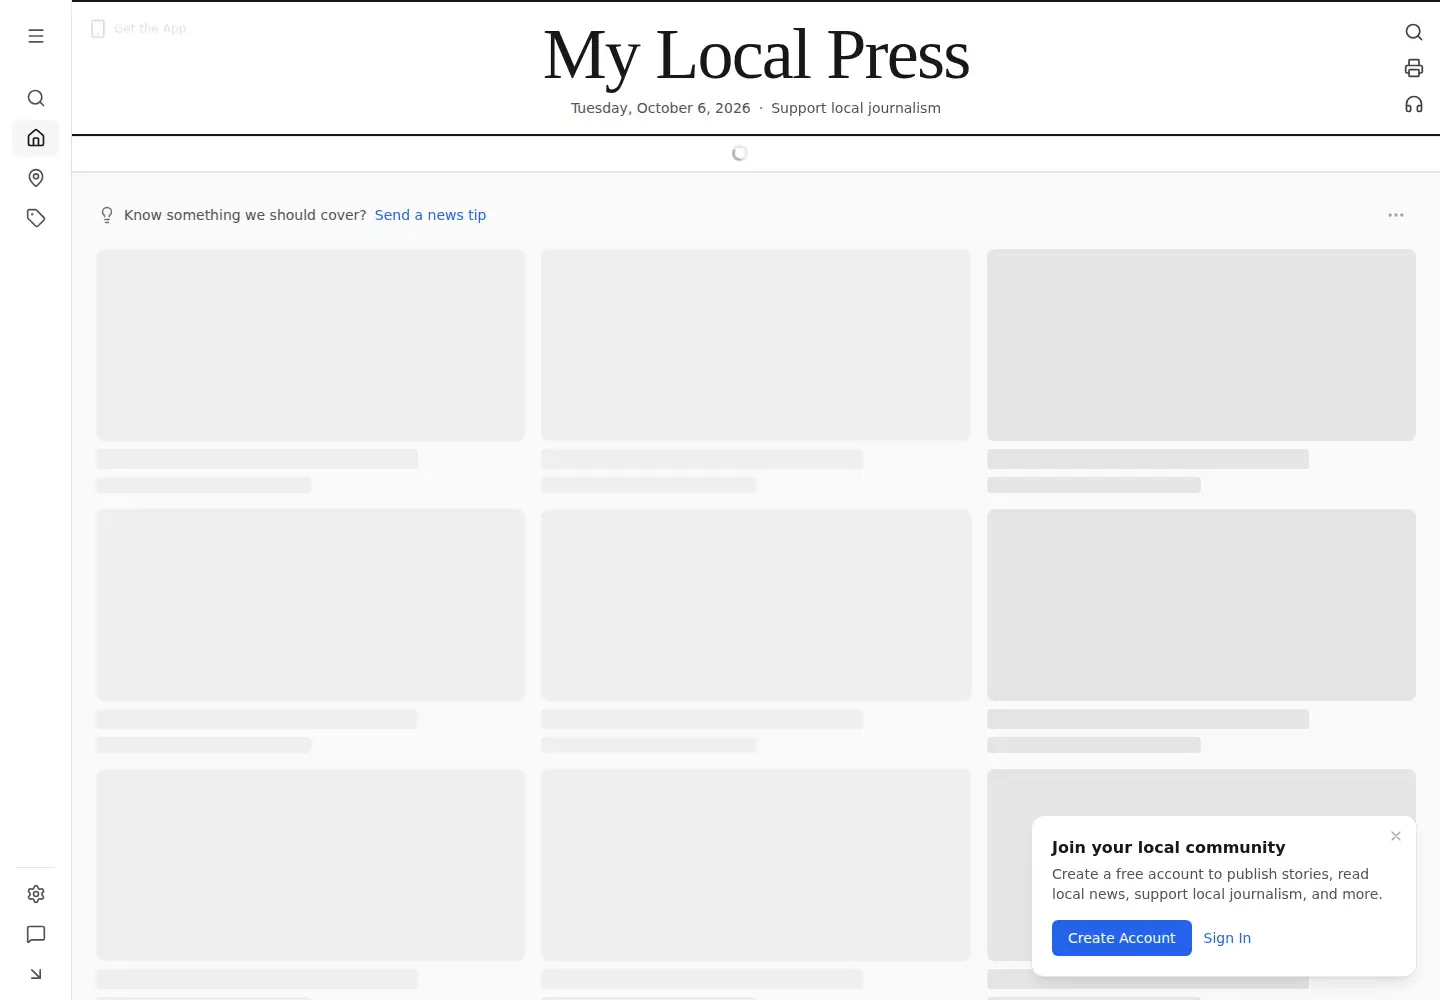Click the printer icon in the header
The image size is (1440, 1000).
1414,68
